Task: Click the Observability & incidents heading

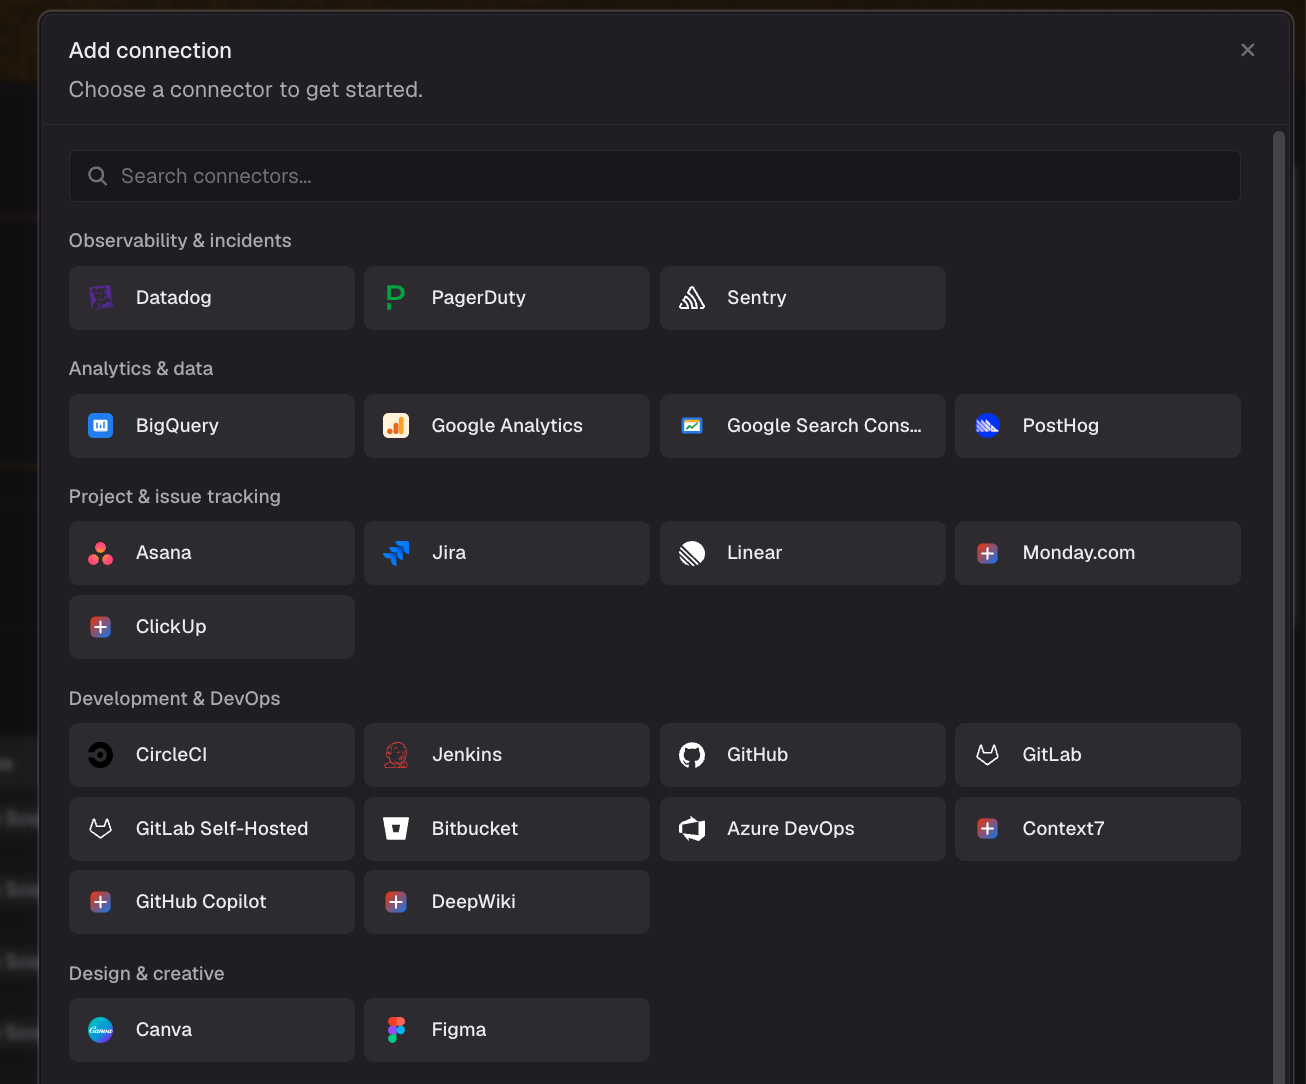Action: pyautogui.click(x=180, y=241)
